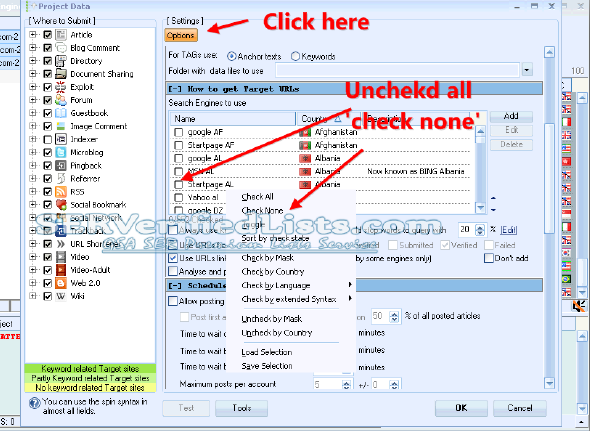The height and width of the screenshot is (431, 590).
Task: Click the Tools button
Action: (242, 408)
